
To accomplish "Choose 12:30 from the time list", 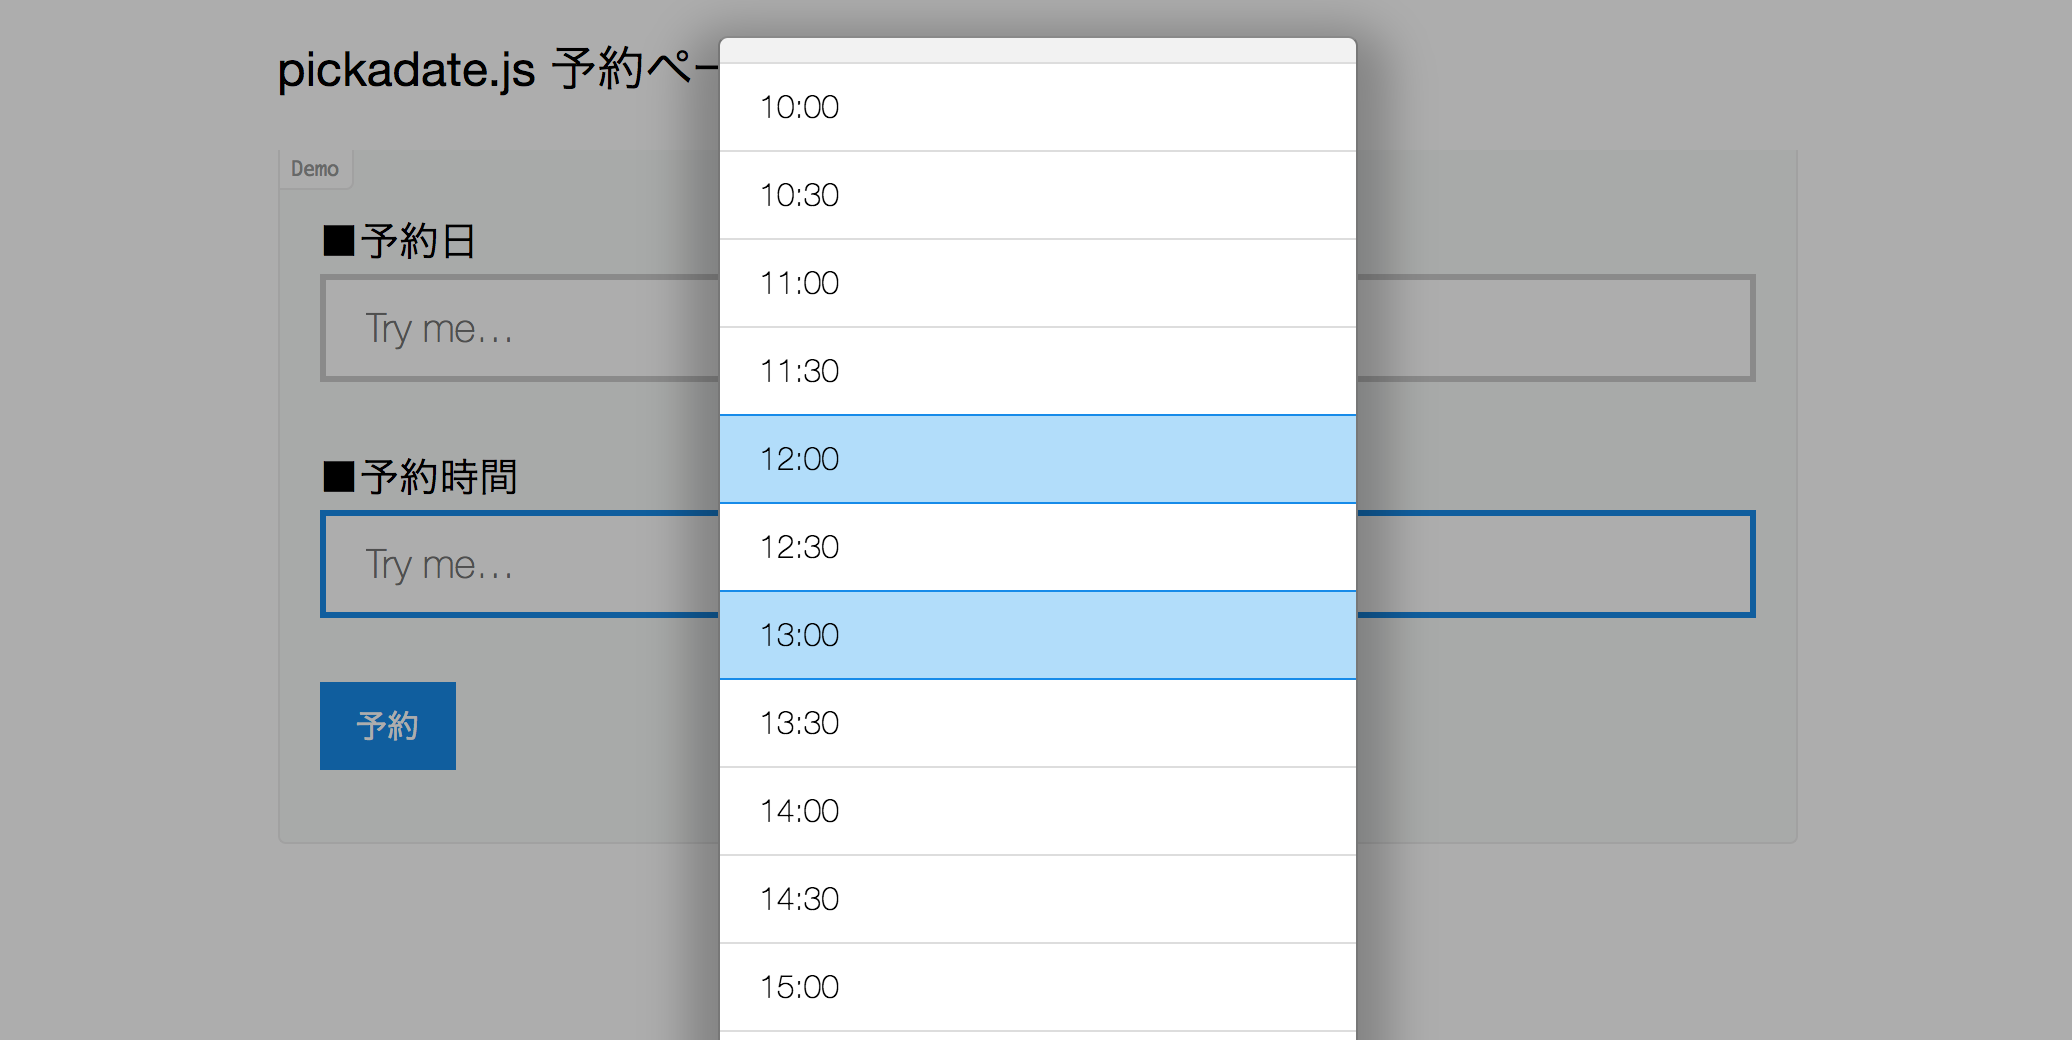I will point(1035,547).
